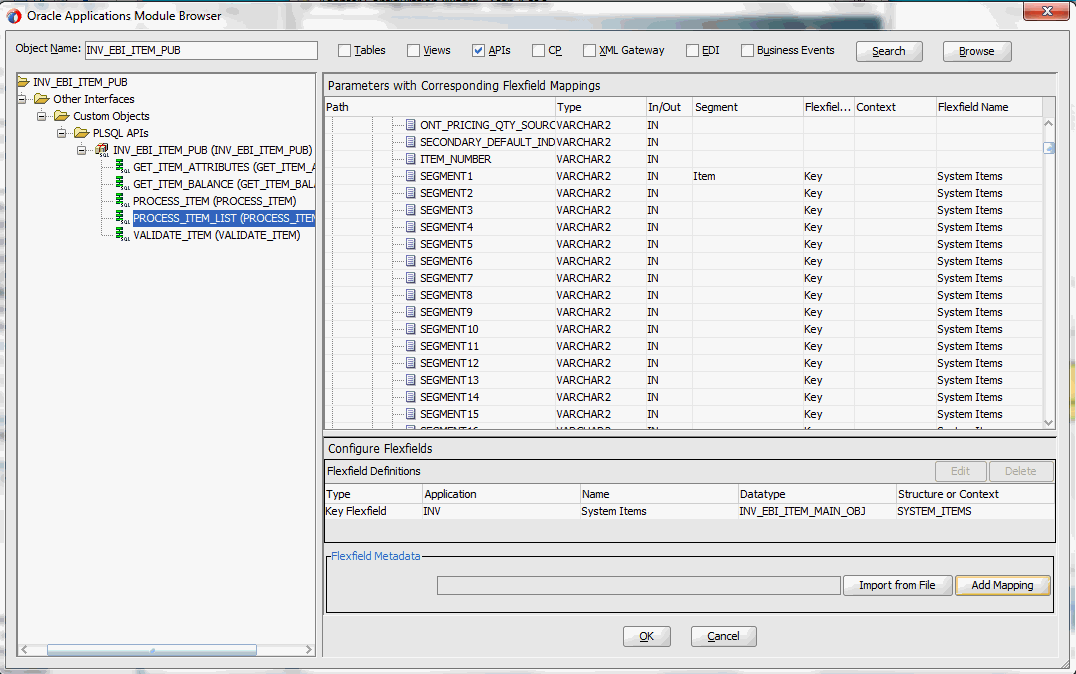Viewport: 1076px width, 674px height.
Task: Click the INV_EBI_ITEM_PUB root folder icon
Action: pos(23,82)
